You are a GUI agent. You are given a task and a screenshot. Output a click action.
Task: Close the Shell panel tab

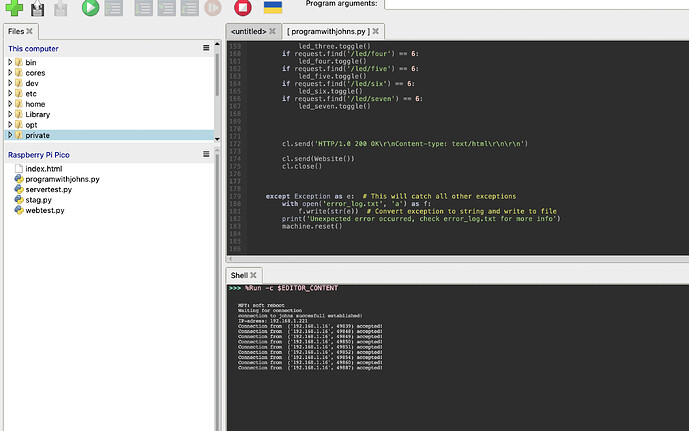coord(254,275)
